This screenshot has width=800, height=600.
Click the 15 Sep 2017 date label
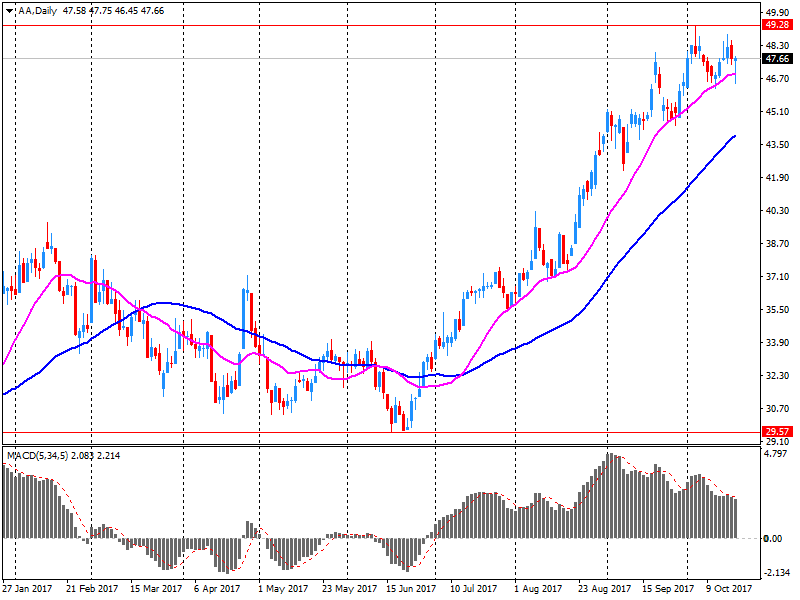668,589
